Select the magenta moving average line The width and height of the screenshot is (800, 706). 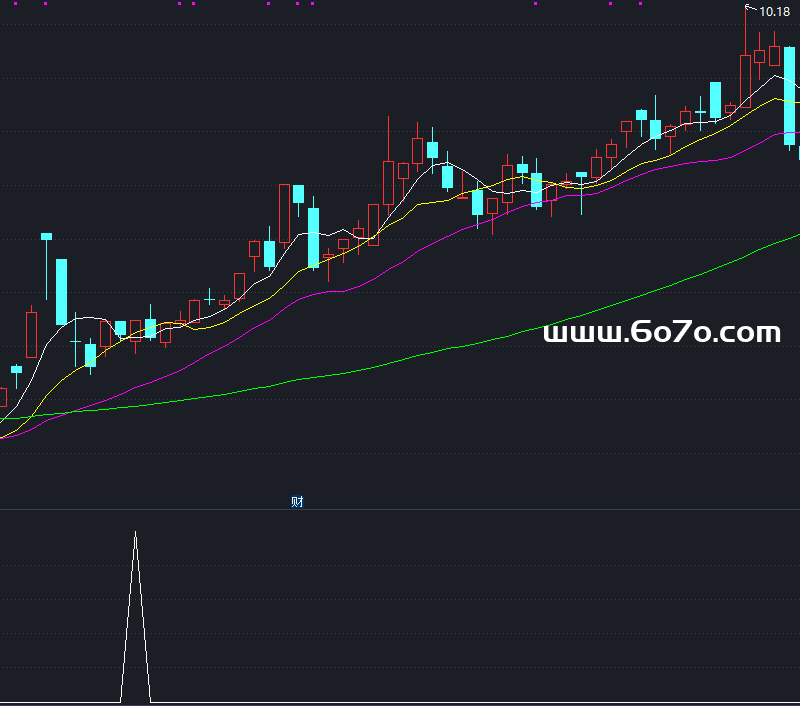click(x=388, y=270)
